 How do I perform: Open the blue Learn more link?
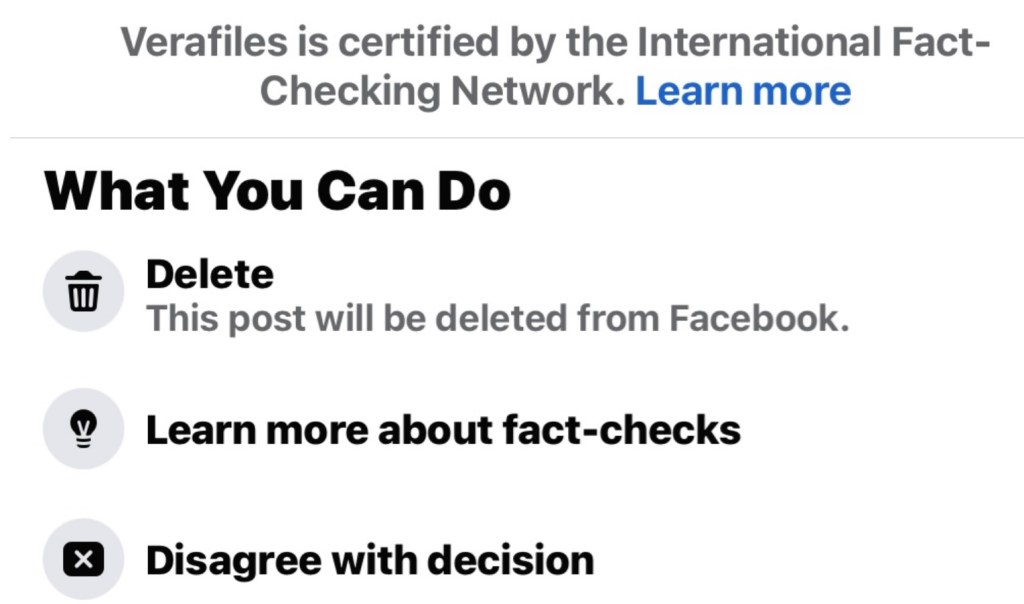743,91
